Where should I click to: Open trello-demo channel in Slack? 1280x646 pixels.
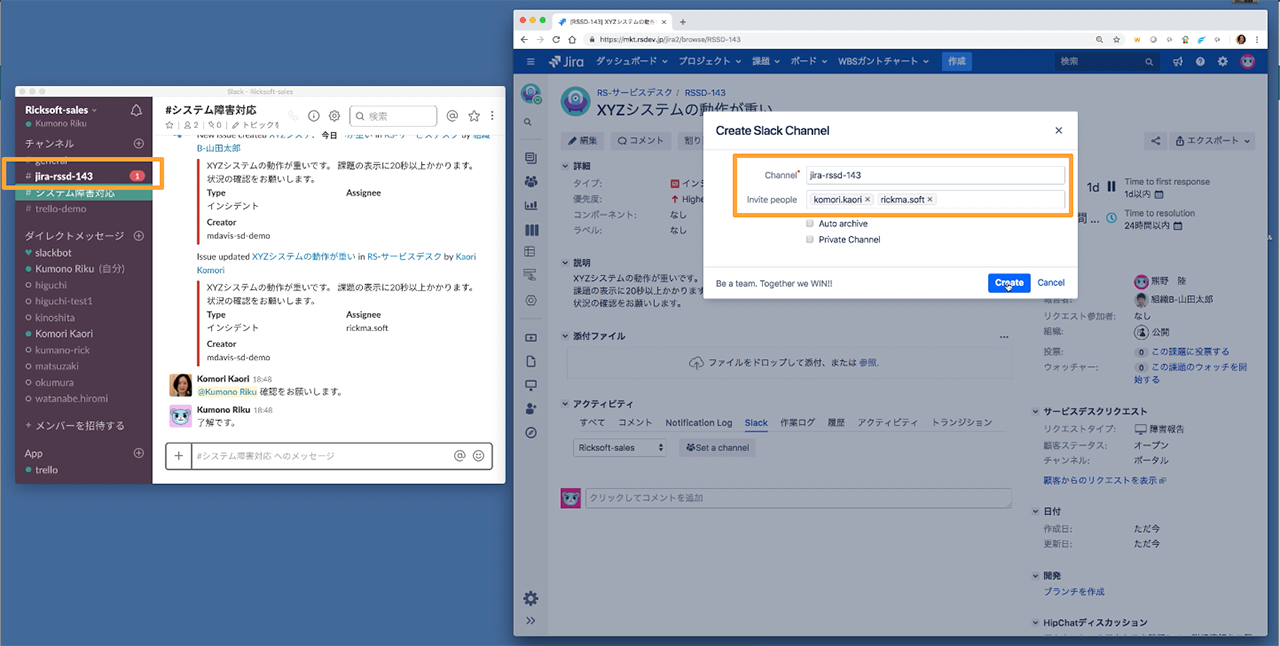tap(60, 209)
